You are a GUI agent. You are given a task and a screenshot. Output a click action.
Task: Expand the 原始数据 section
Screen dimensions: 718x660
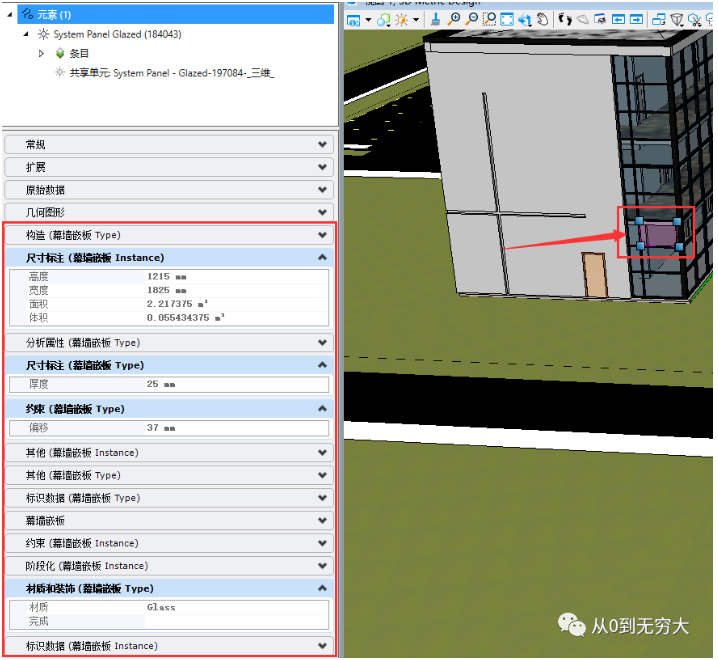pyautogui.click(x=169, y=190)
